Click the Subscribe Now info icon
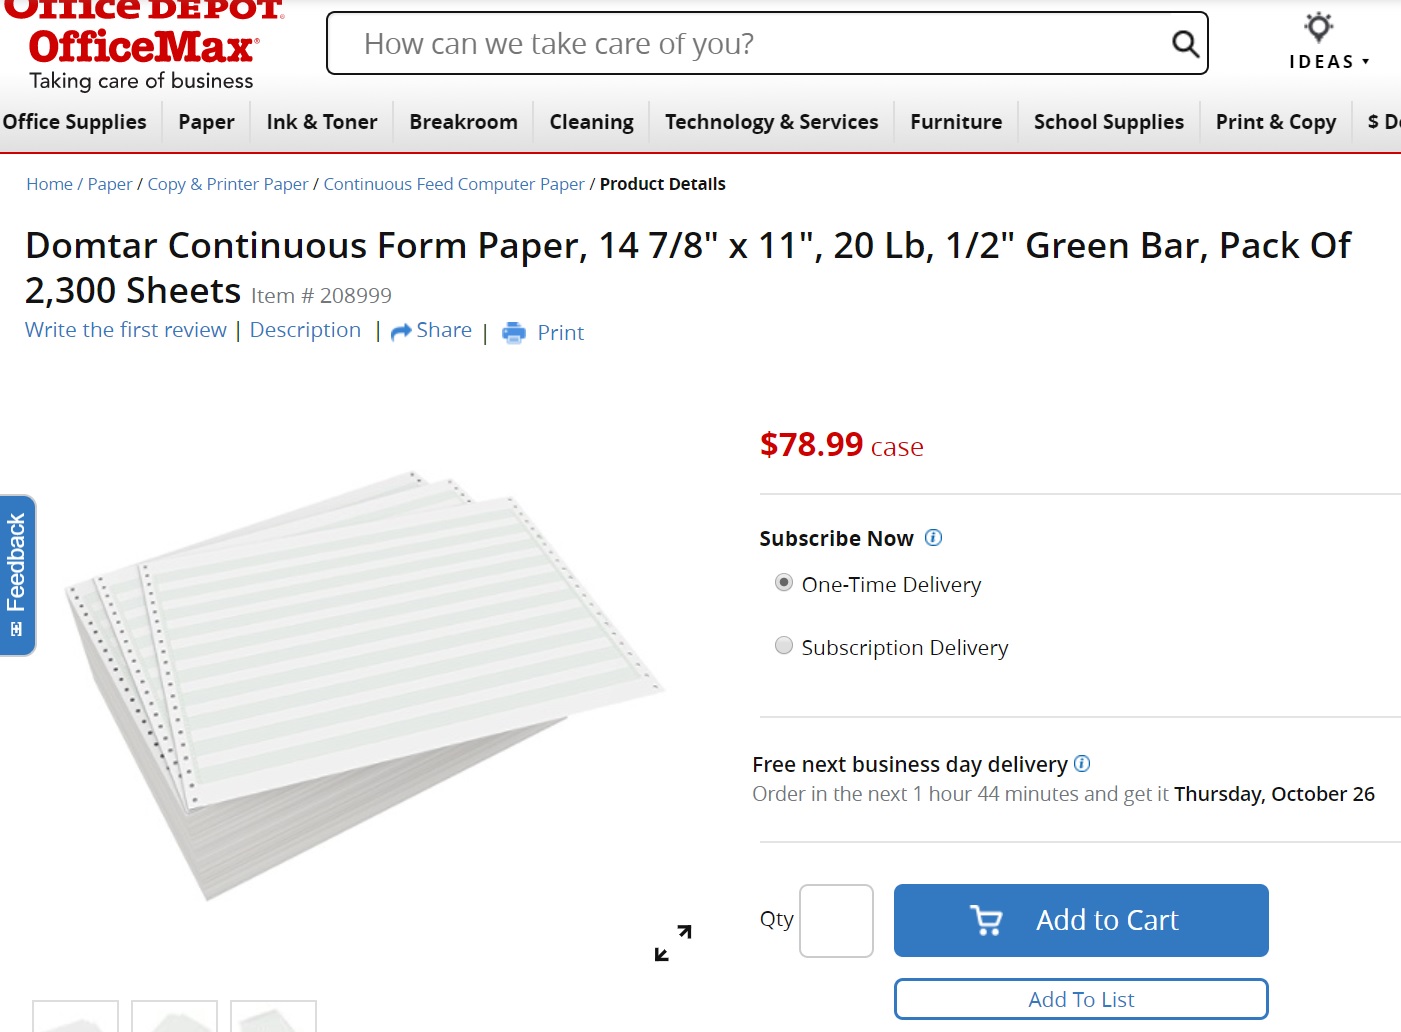The height and width of the screenshot is (1032, 1401). tap(933, 538)
